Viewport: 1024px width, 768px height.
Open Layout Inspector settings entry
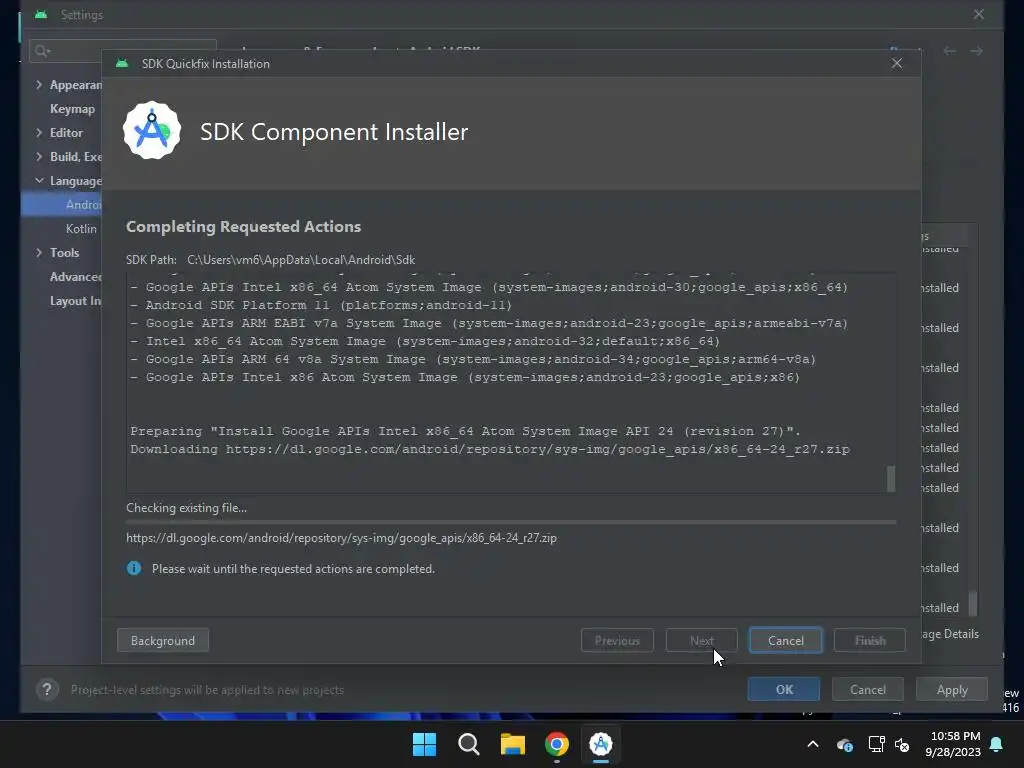click(x=76, y=301)
